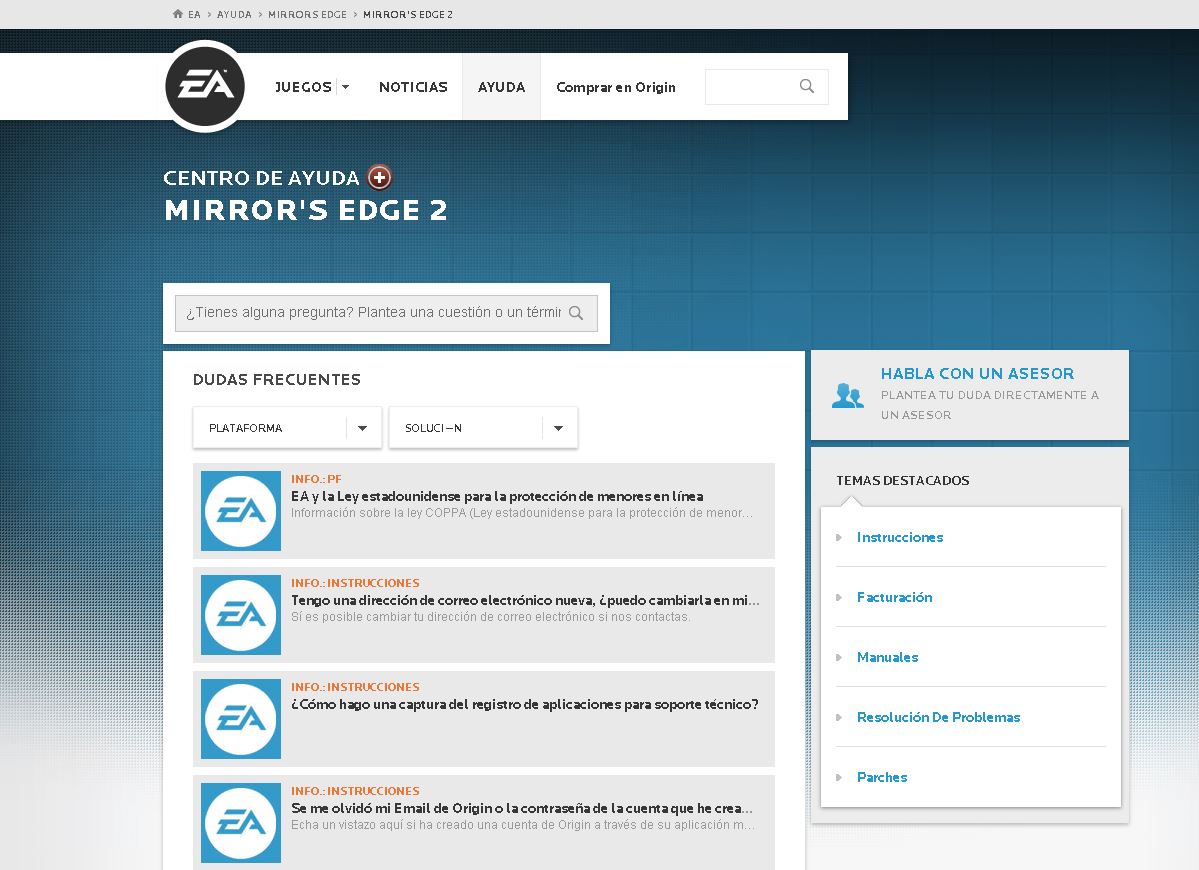Viewport: 1199px width, 870px height.
Task: Click the home icon in breadcrumb
Action: [x=178, y=15]
